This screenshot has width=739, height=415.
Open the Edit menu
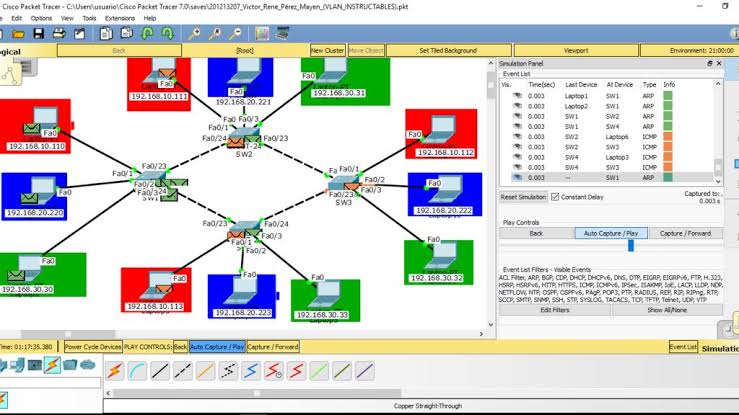[x=16, y=18]
